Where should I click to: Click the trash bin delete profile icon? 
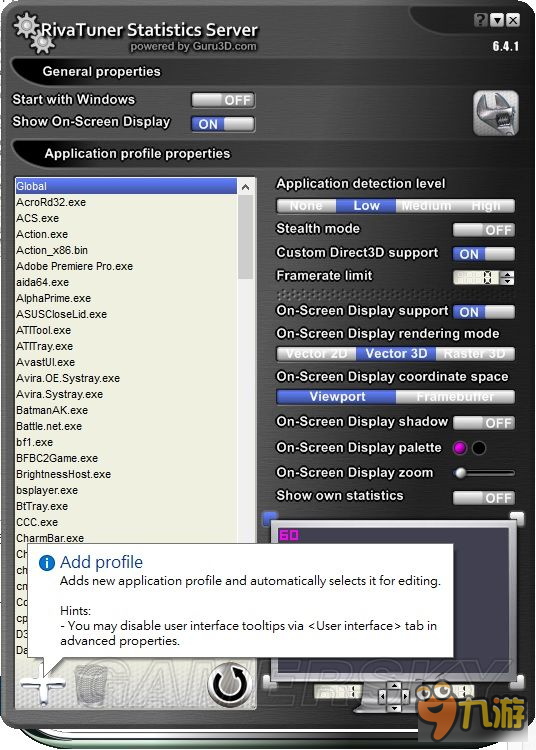point(90,685)
